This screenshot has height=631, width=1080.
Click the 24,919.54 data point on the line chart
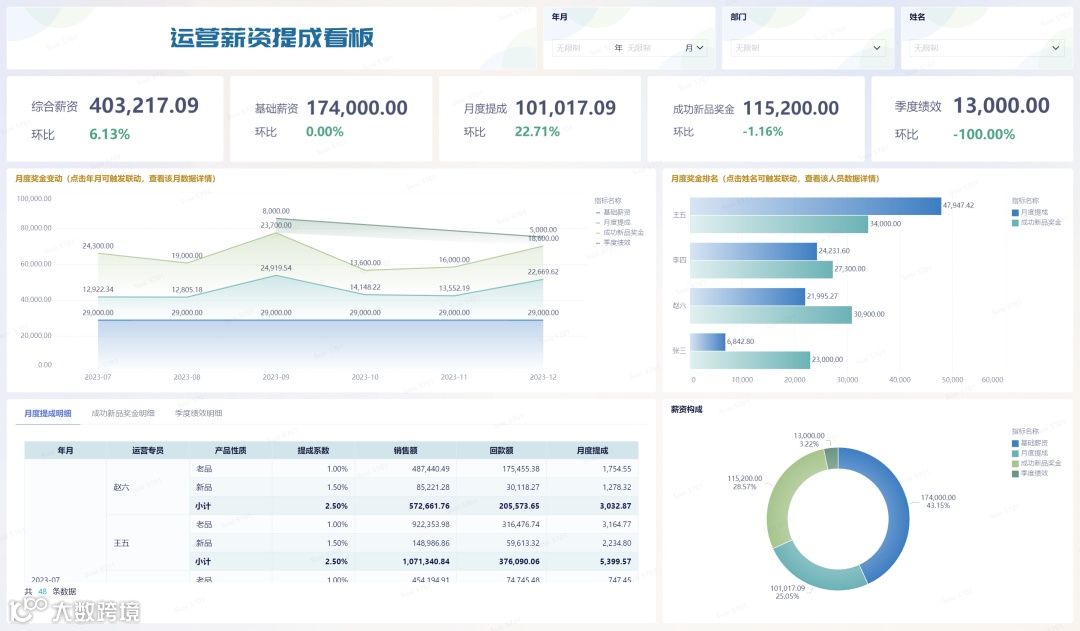point(276,276)
